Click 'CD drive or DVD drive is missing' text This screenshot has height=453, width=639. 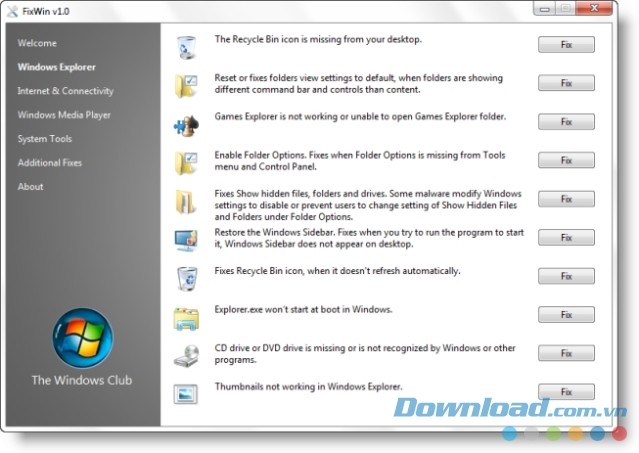pos(365,354)
